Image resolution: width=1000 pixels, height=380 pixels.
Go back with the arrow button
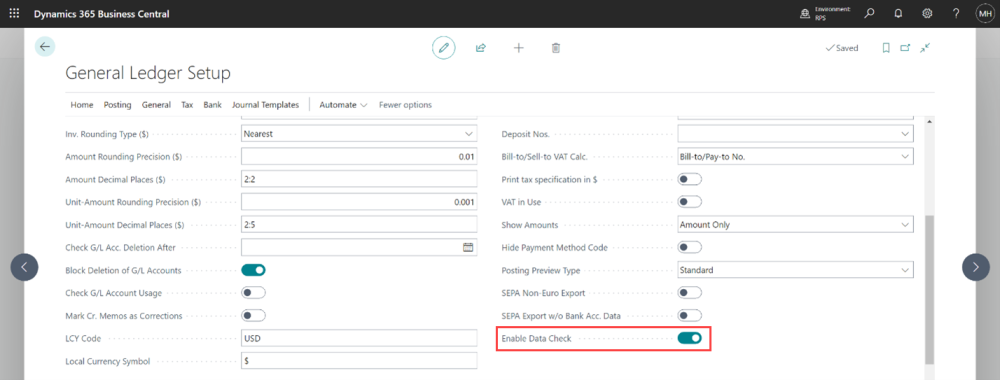click(x=45, y=47)
